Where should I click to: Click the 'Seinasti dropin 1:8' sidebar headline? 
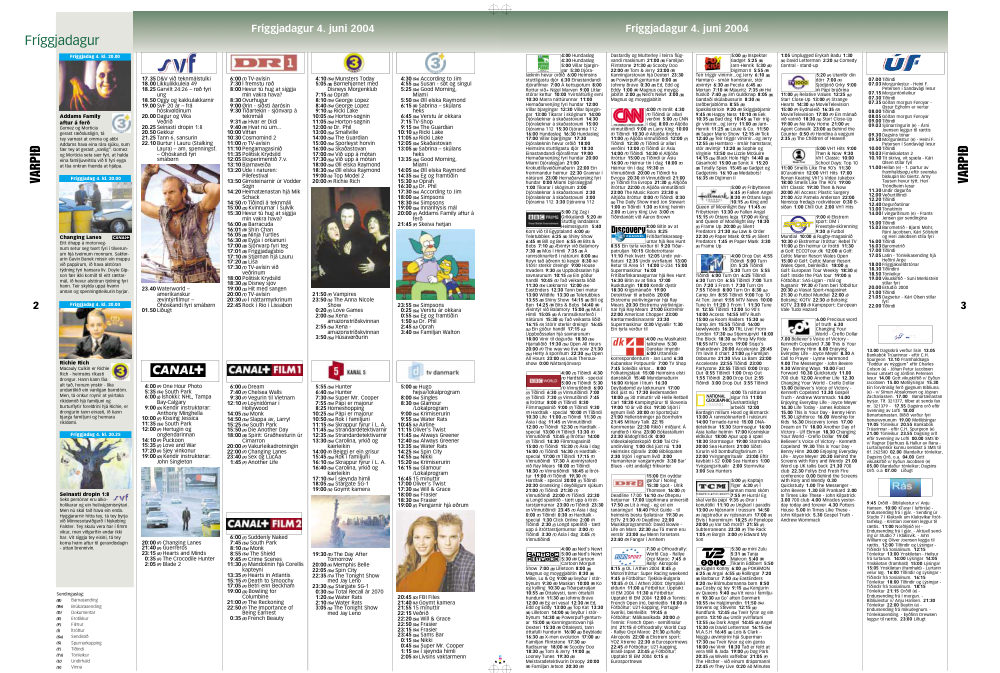coord(84,494)
